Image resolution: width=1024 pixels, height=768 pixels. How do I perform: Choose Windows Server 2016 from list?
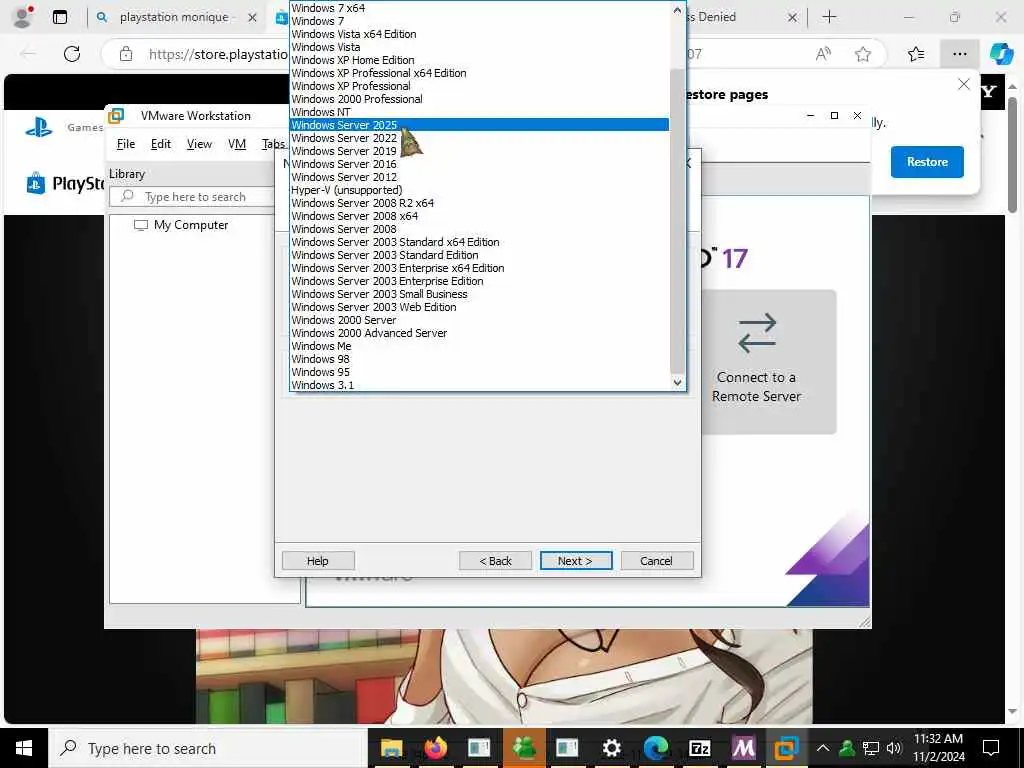pos(479,164)
